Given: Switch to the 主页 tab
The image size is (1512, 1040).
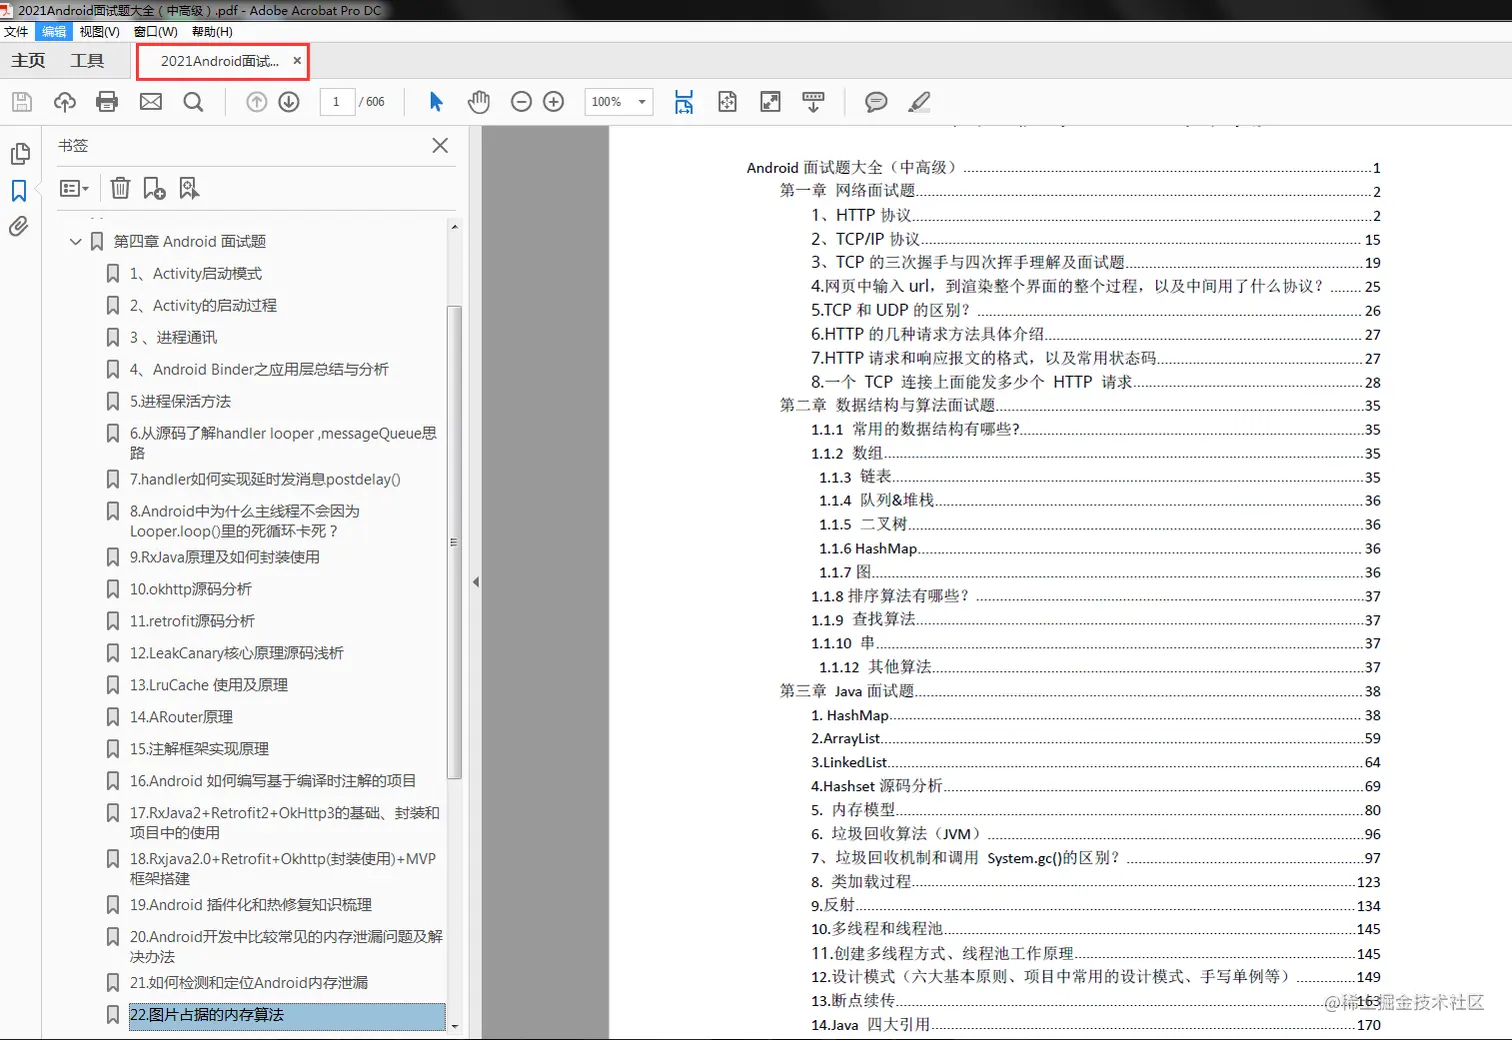Looking at the screenshot, I should [28, 61].
